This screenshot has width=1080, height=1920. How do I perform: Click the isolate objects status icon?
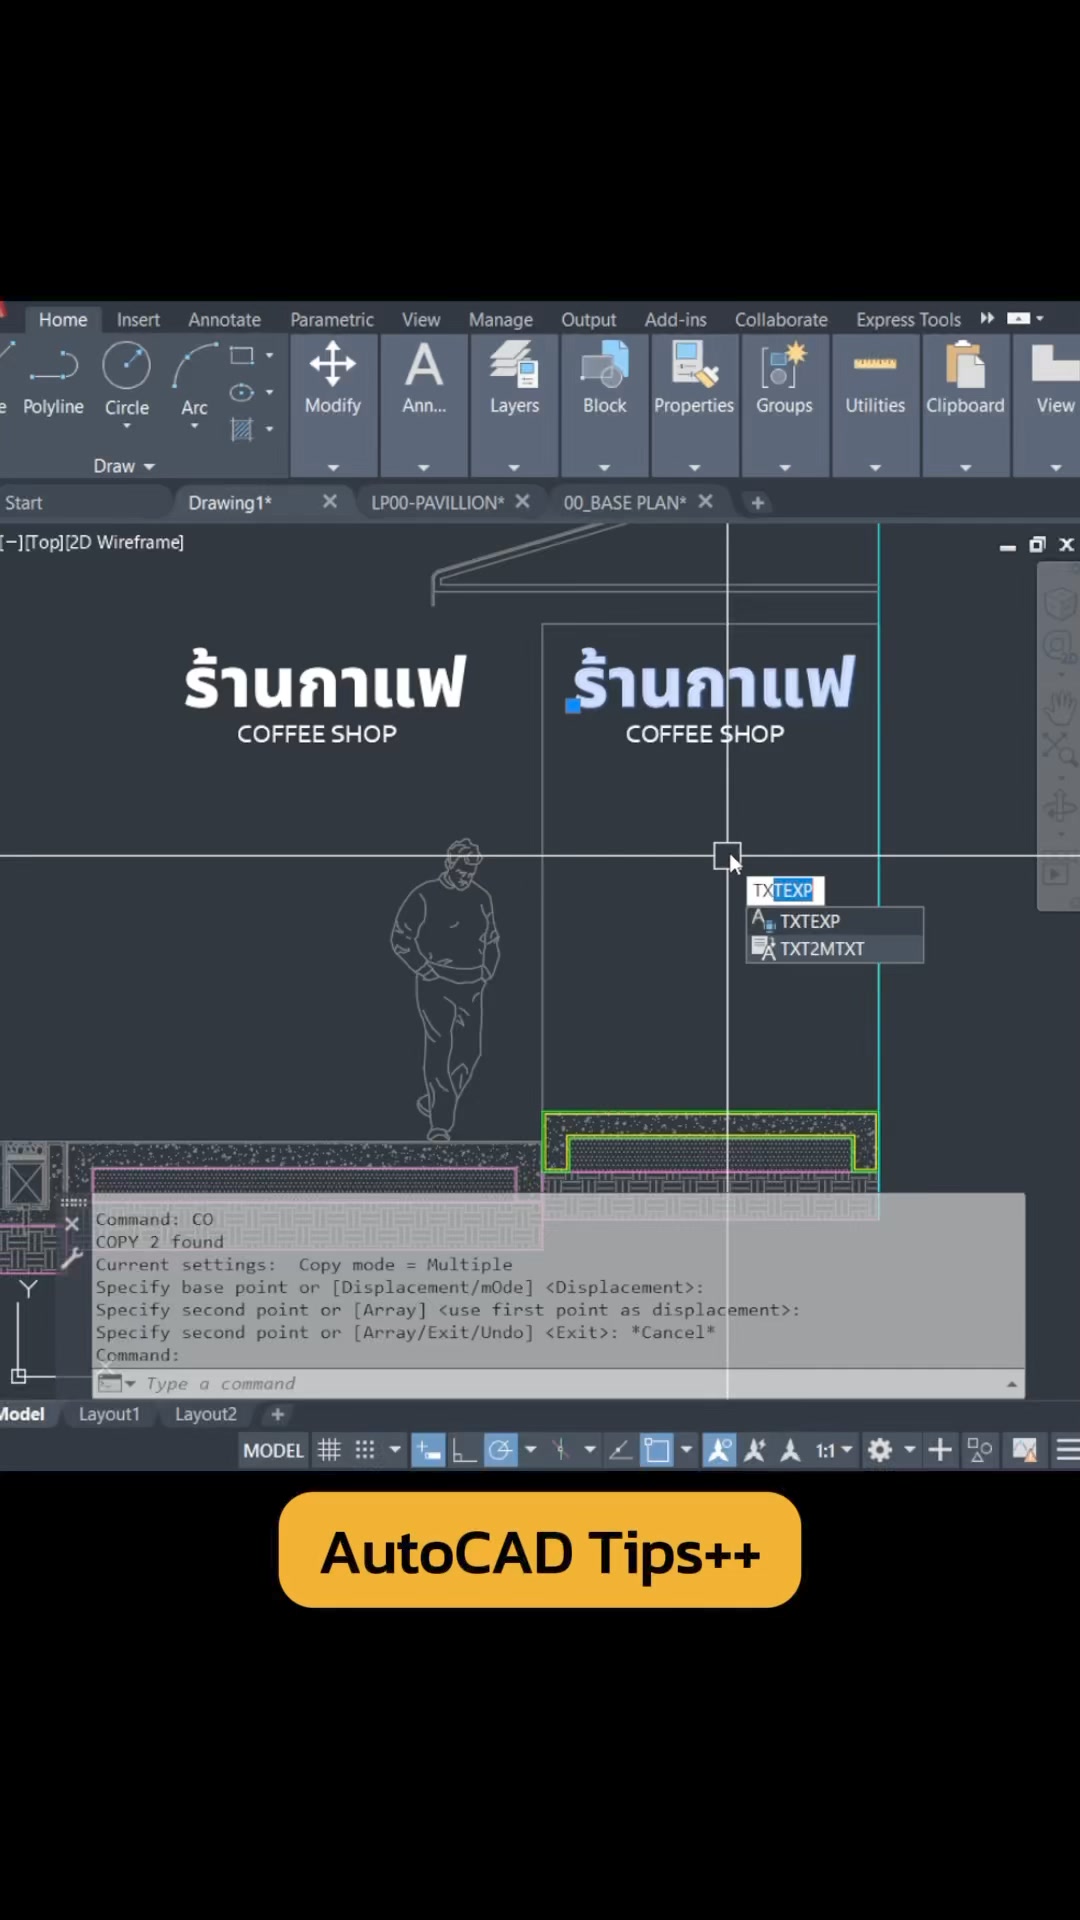[981, 1450]
